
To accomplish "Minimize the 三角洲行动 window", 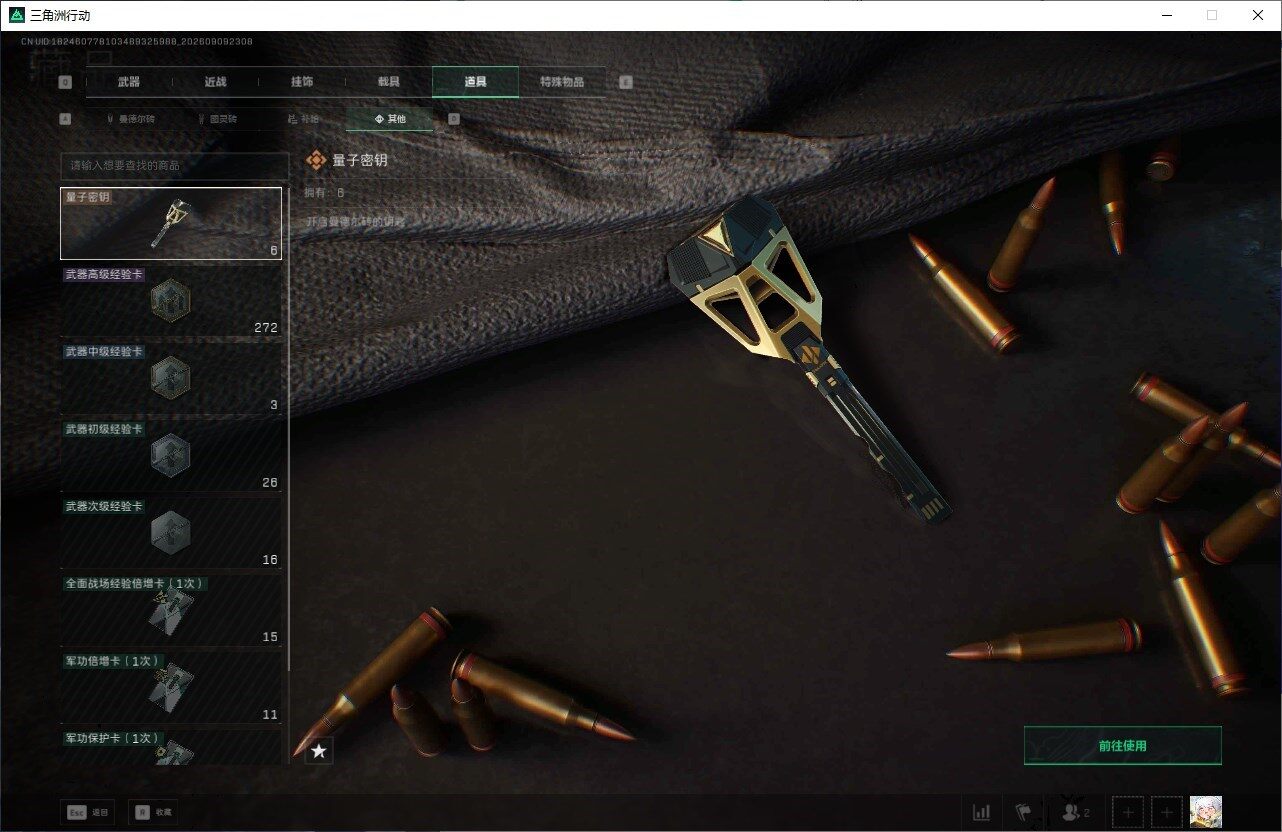I will coord(1166,15).
